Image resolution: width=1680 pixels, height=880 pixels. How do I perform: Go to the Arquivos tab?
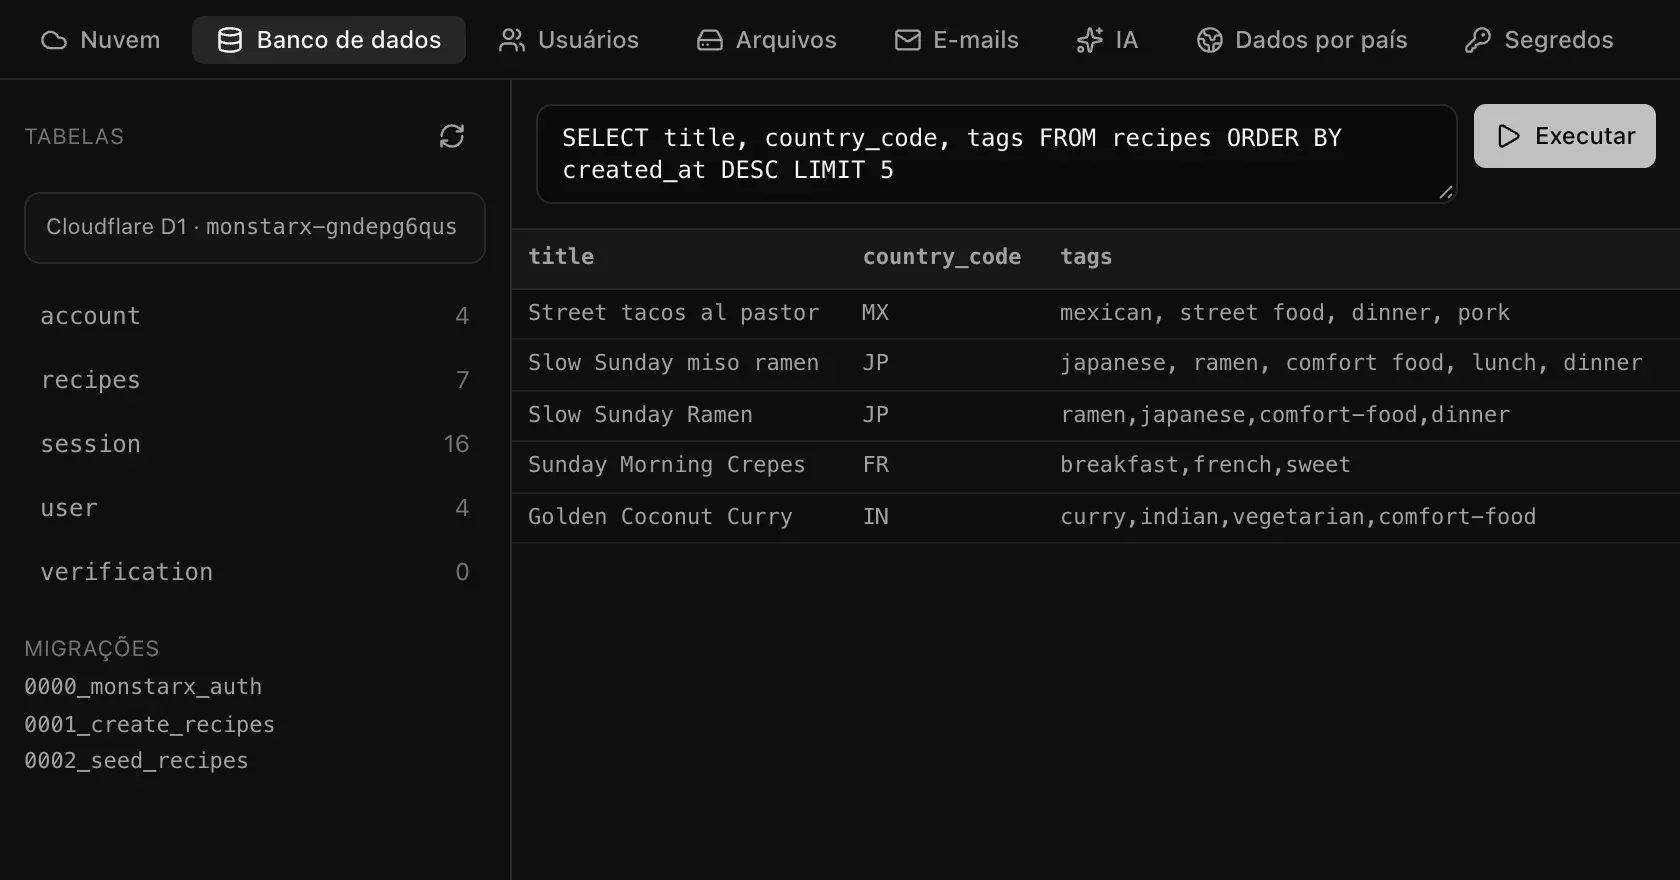click(766, 40)
